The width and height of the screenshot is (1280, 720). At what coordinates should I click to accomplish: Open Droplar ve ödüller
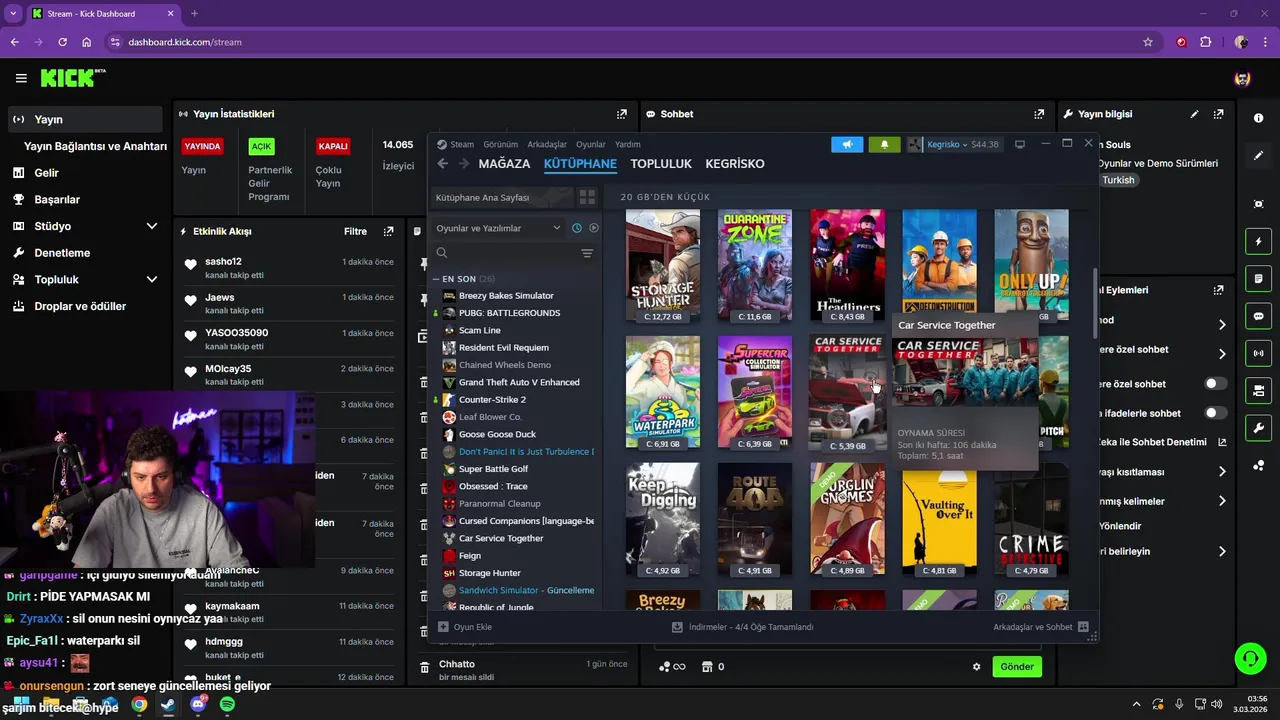[82, 306]
